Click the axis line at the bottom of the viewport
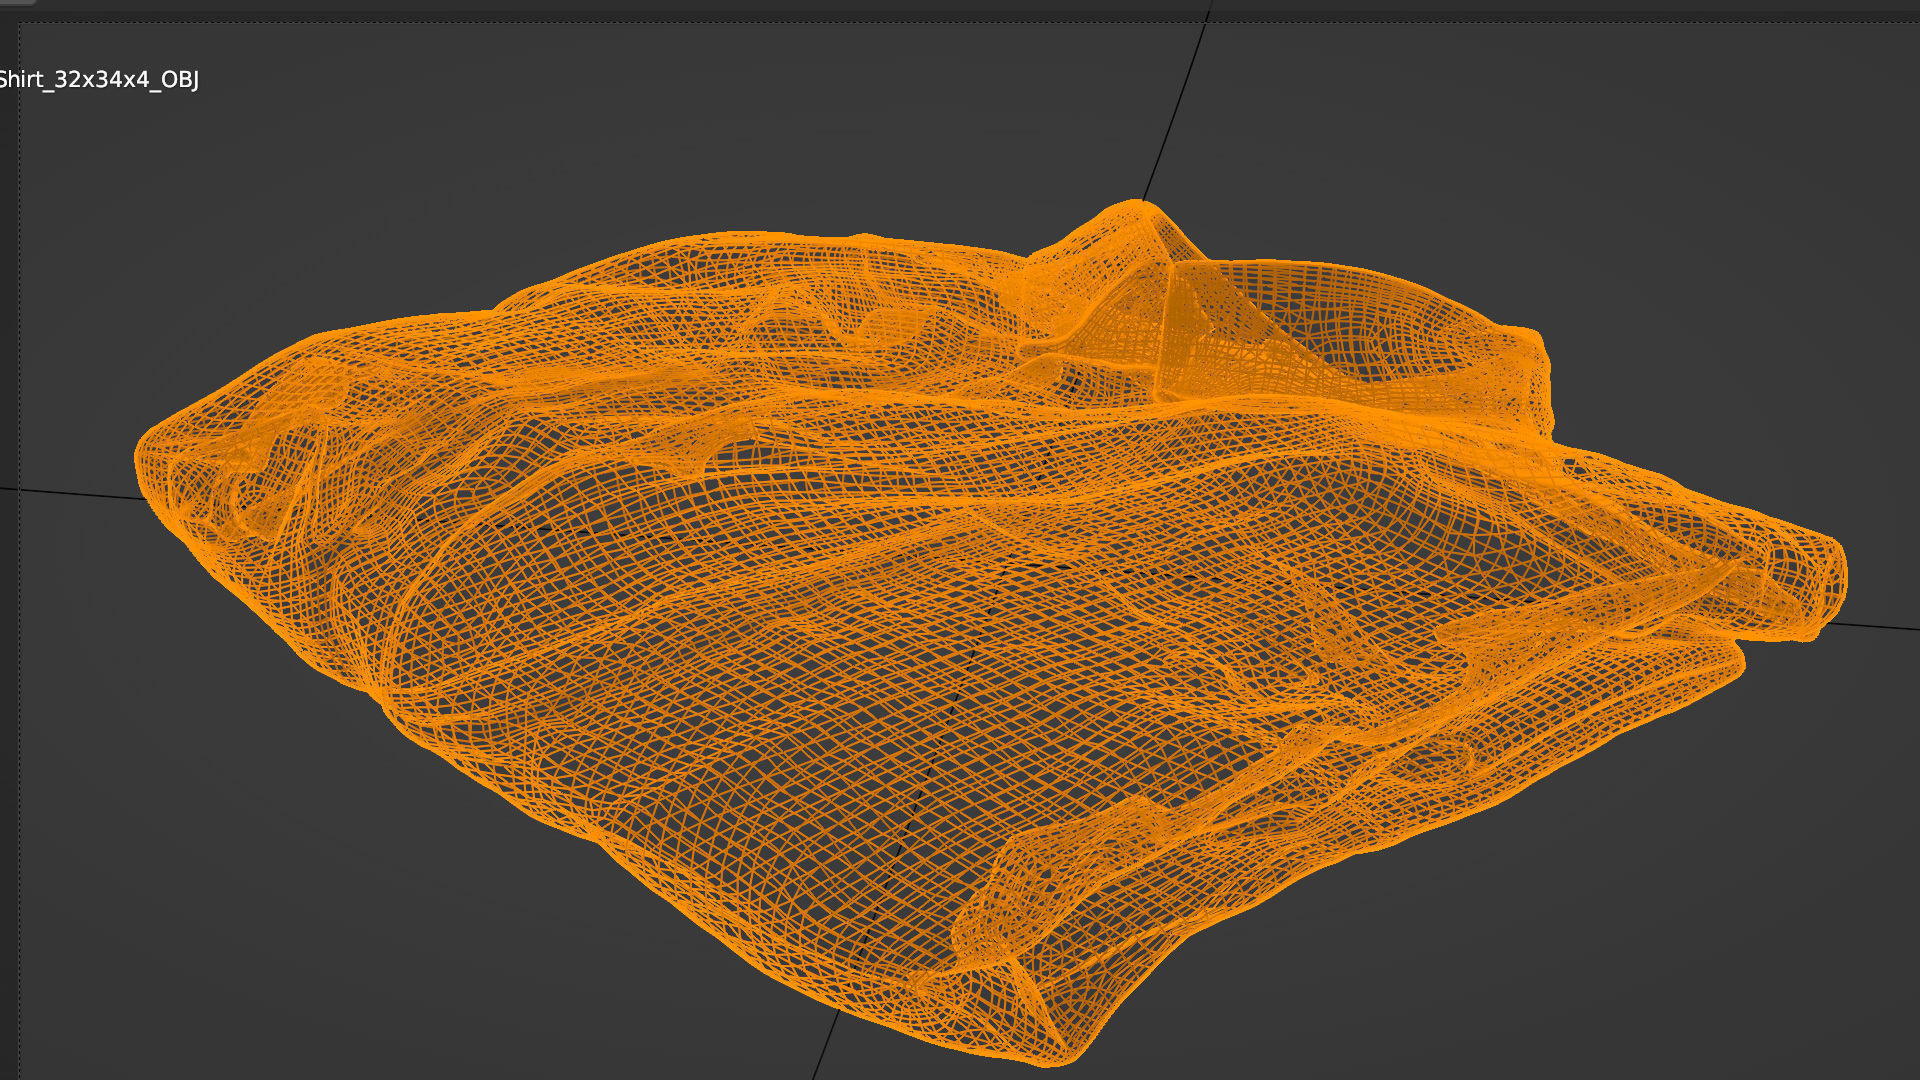Image resolution: width=1920 pixels, height=1080 pixels. (826, 1045)
